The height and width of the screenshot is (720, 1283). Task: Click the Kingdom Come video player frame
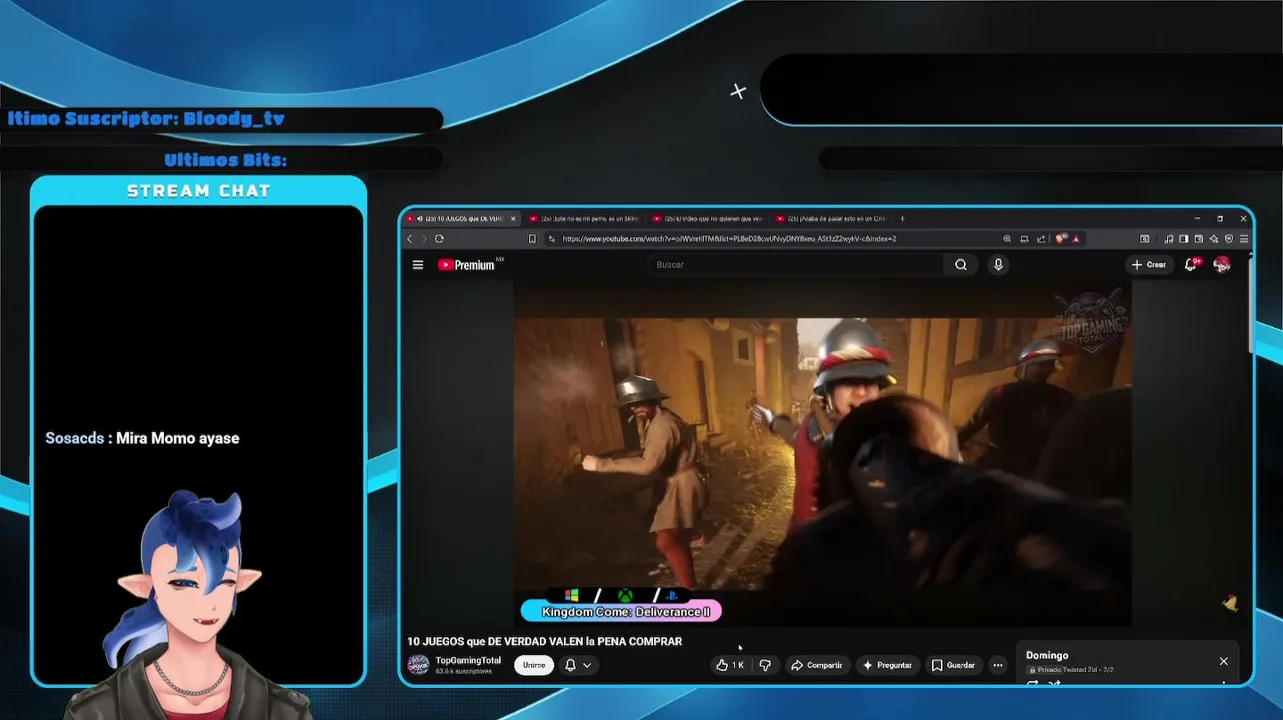823,453
